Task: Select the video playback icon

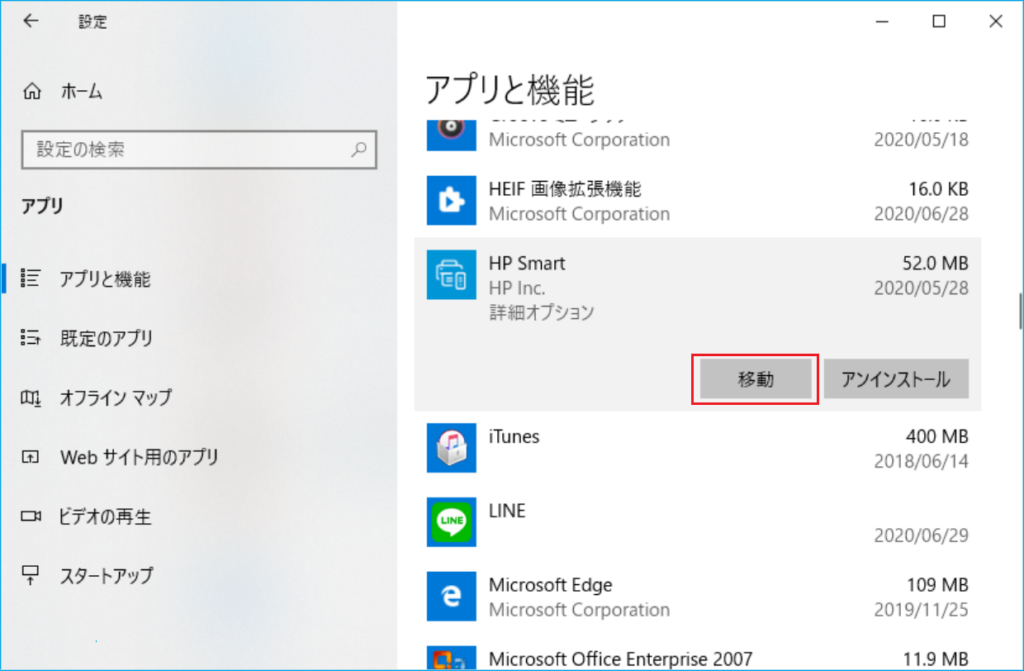Action: (x=31, y=516)
